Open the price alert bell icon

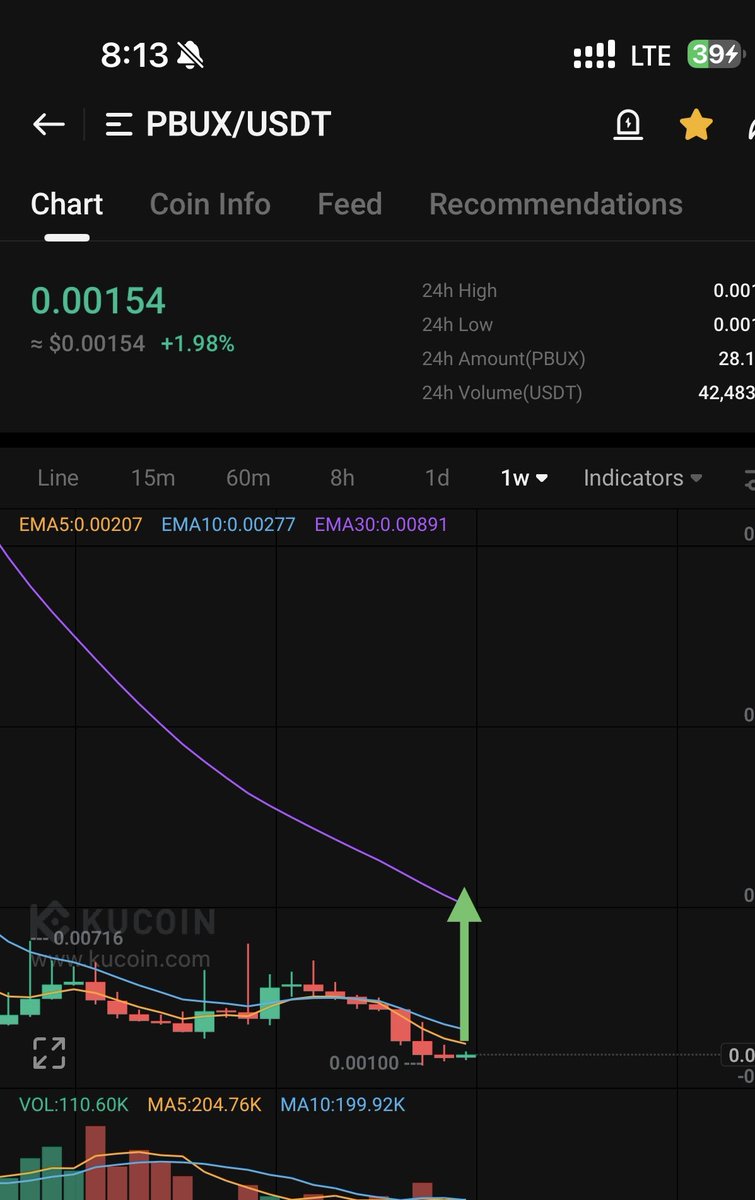pyautogui.click(x=628, y=124)
